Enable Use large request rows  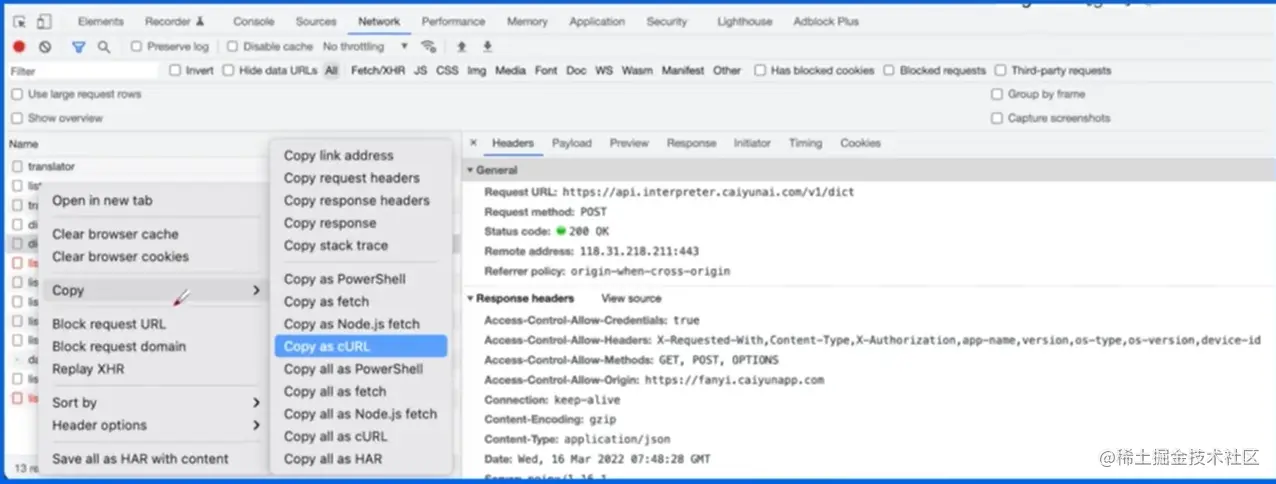tap(17, 94)
